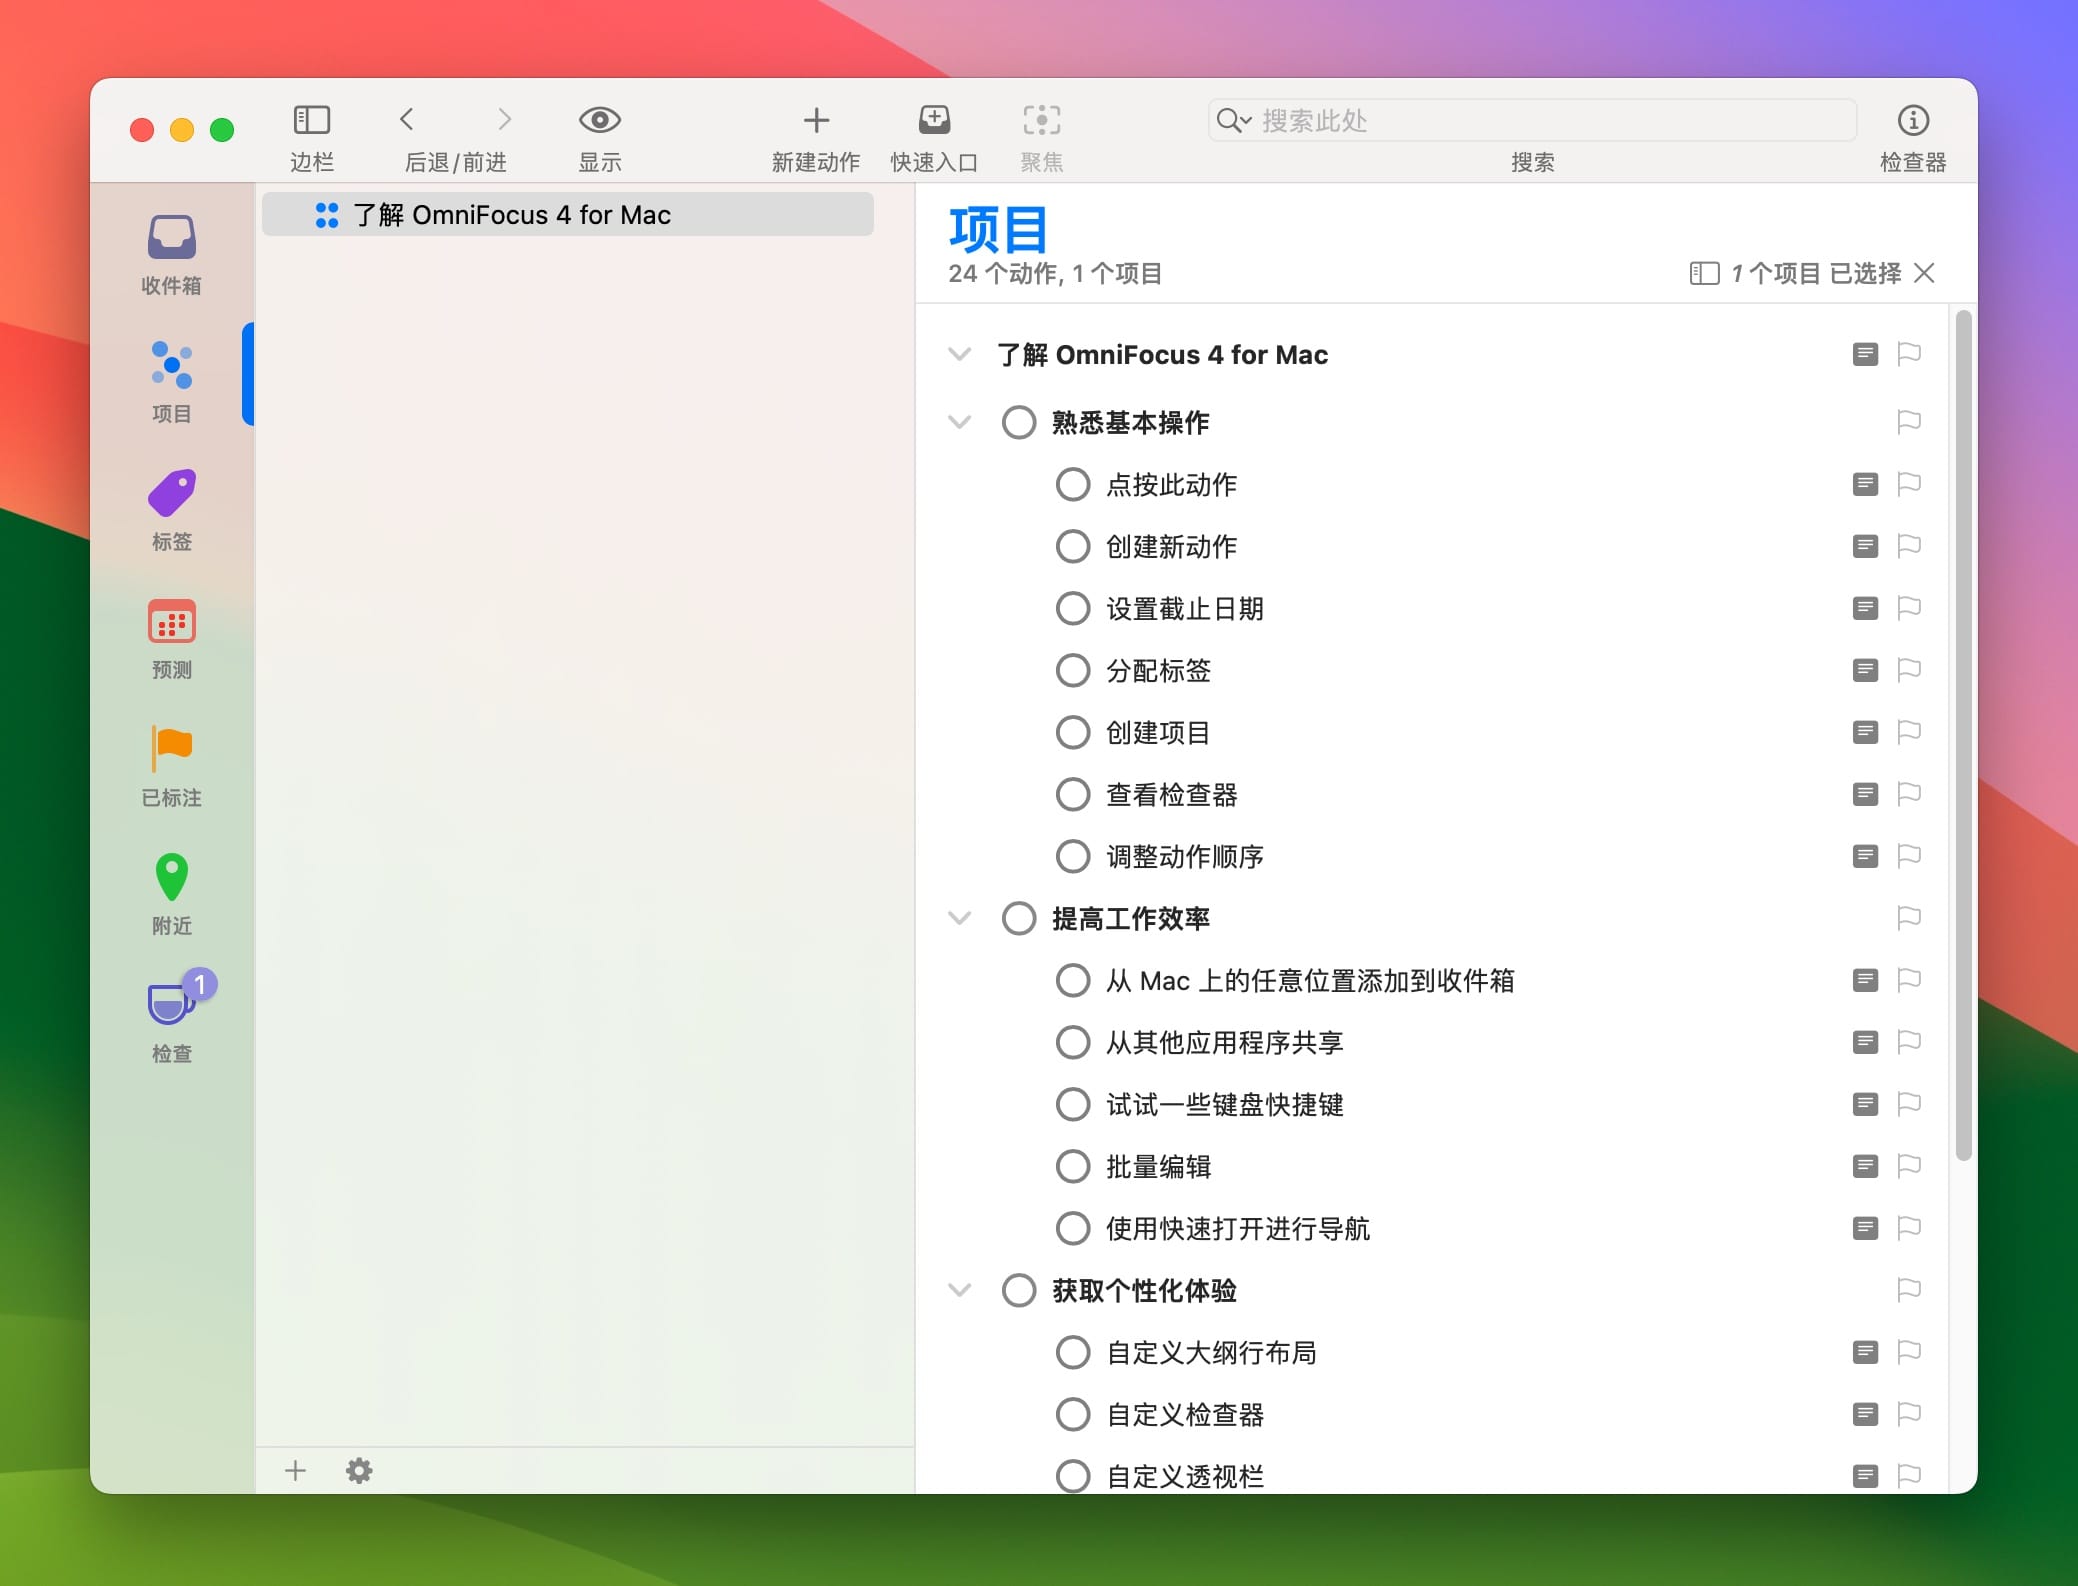Flag the 设置截止日期 action
2078x1586 pixels.
[x=1908, y=608]
